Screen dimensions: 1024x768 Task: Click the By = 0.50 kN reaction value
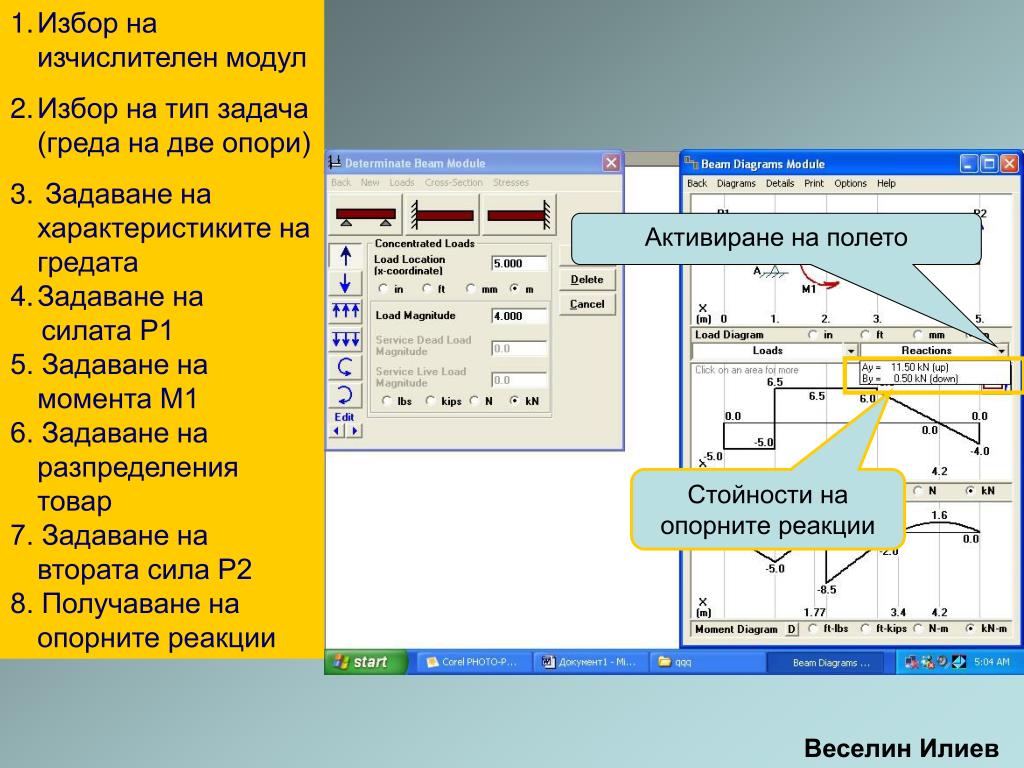[x=910, y=378]
